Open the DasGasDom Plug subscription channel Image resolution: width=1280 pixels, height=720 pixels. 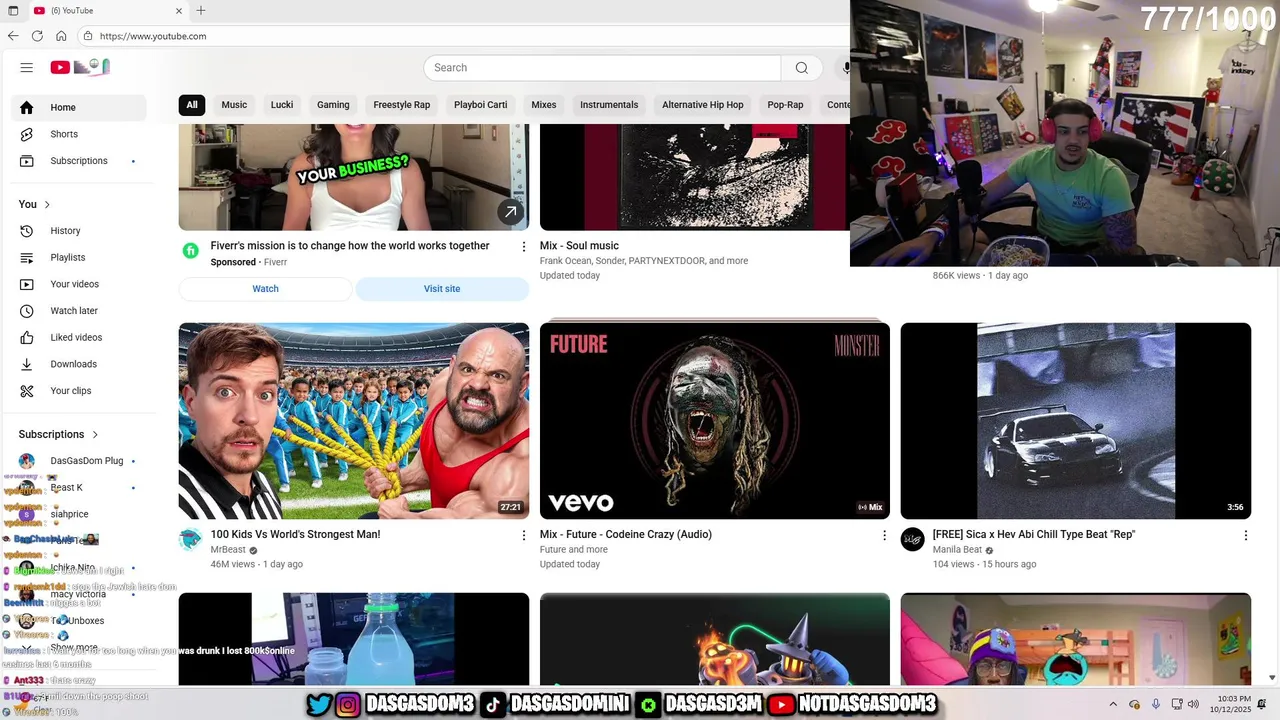click(78, 461)
